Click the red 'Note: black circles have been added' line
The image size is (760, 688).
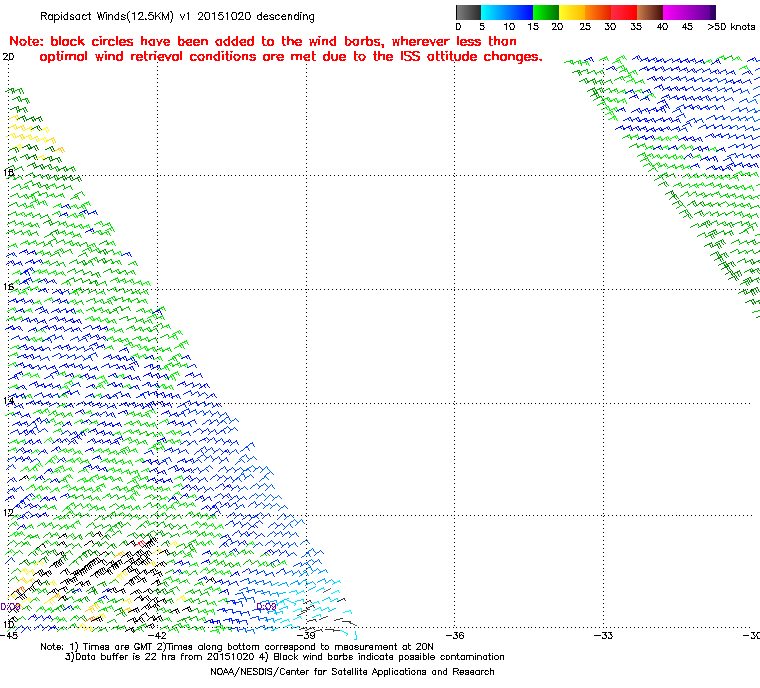[x=263, y=41]
